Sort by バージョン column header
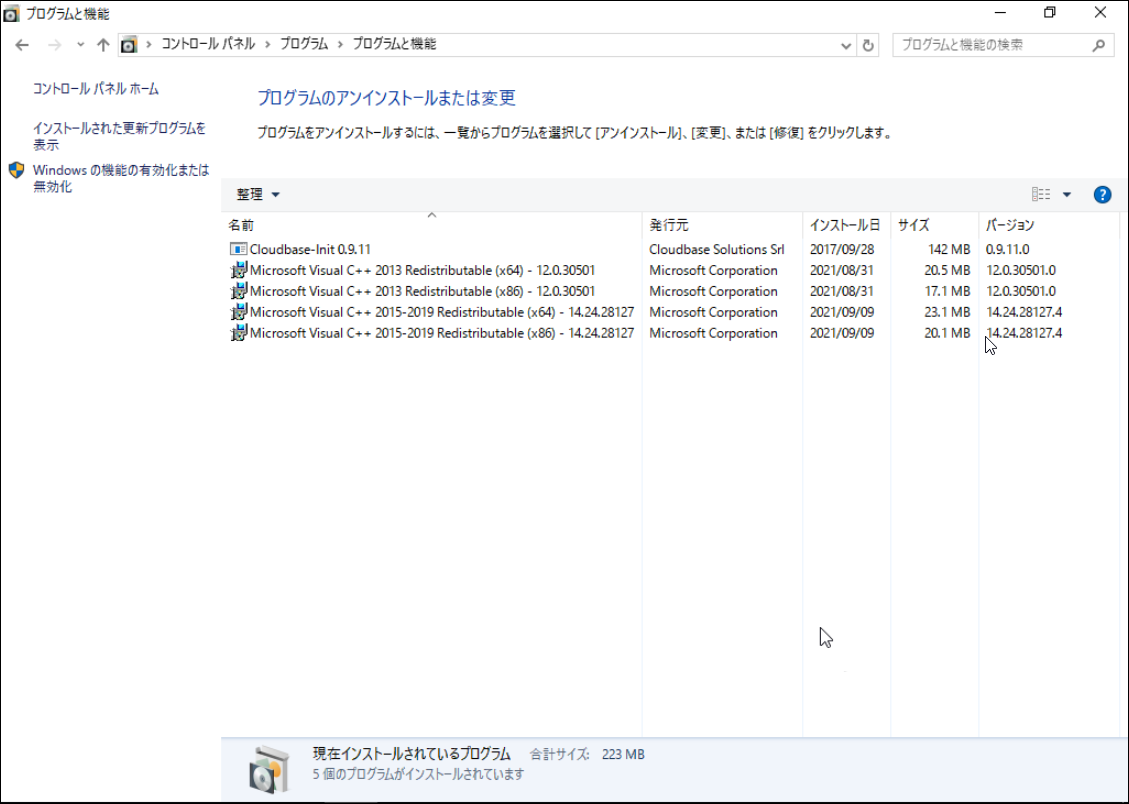This screenshot has height=804, width=1129. click(1048, 225)
